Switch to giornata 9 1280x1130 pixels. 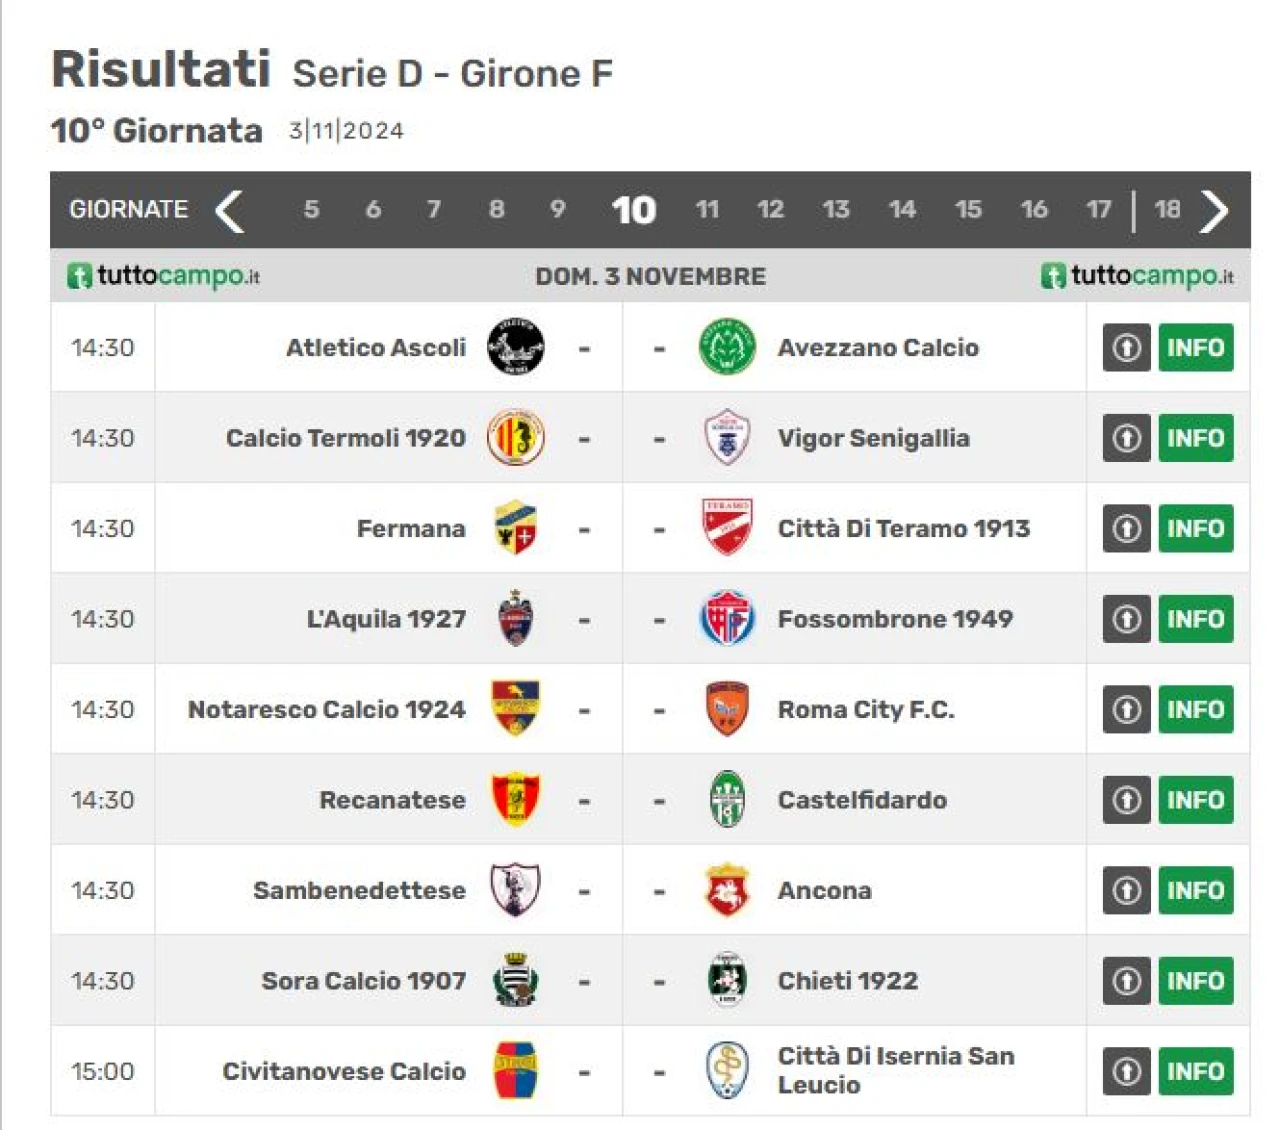pyautogui.click(x=558, y=210)
